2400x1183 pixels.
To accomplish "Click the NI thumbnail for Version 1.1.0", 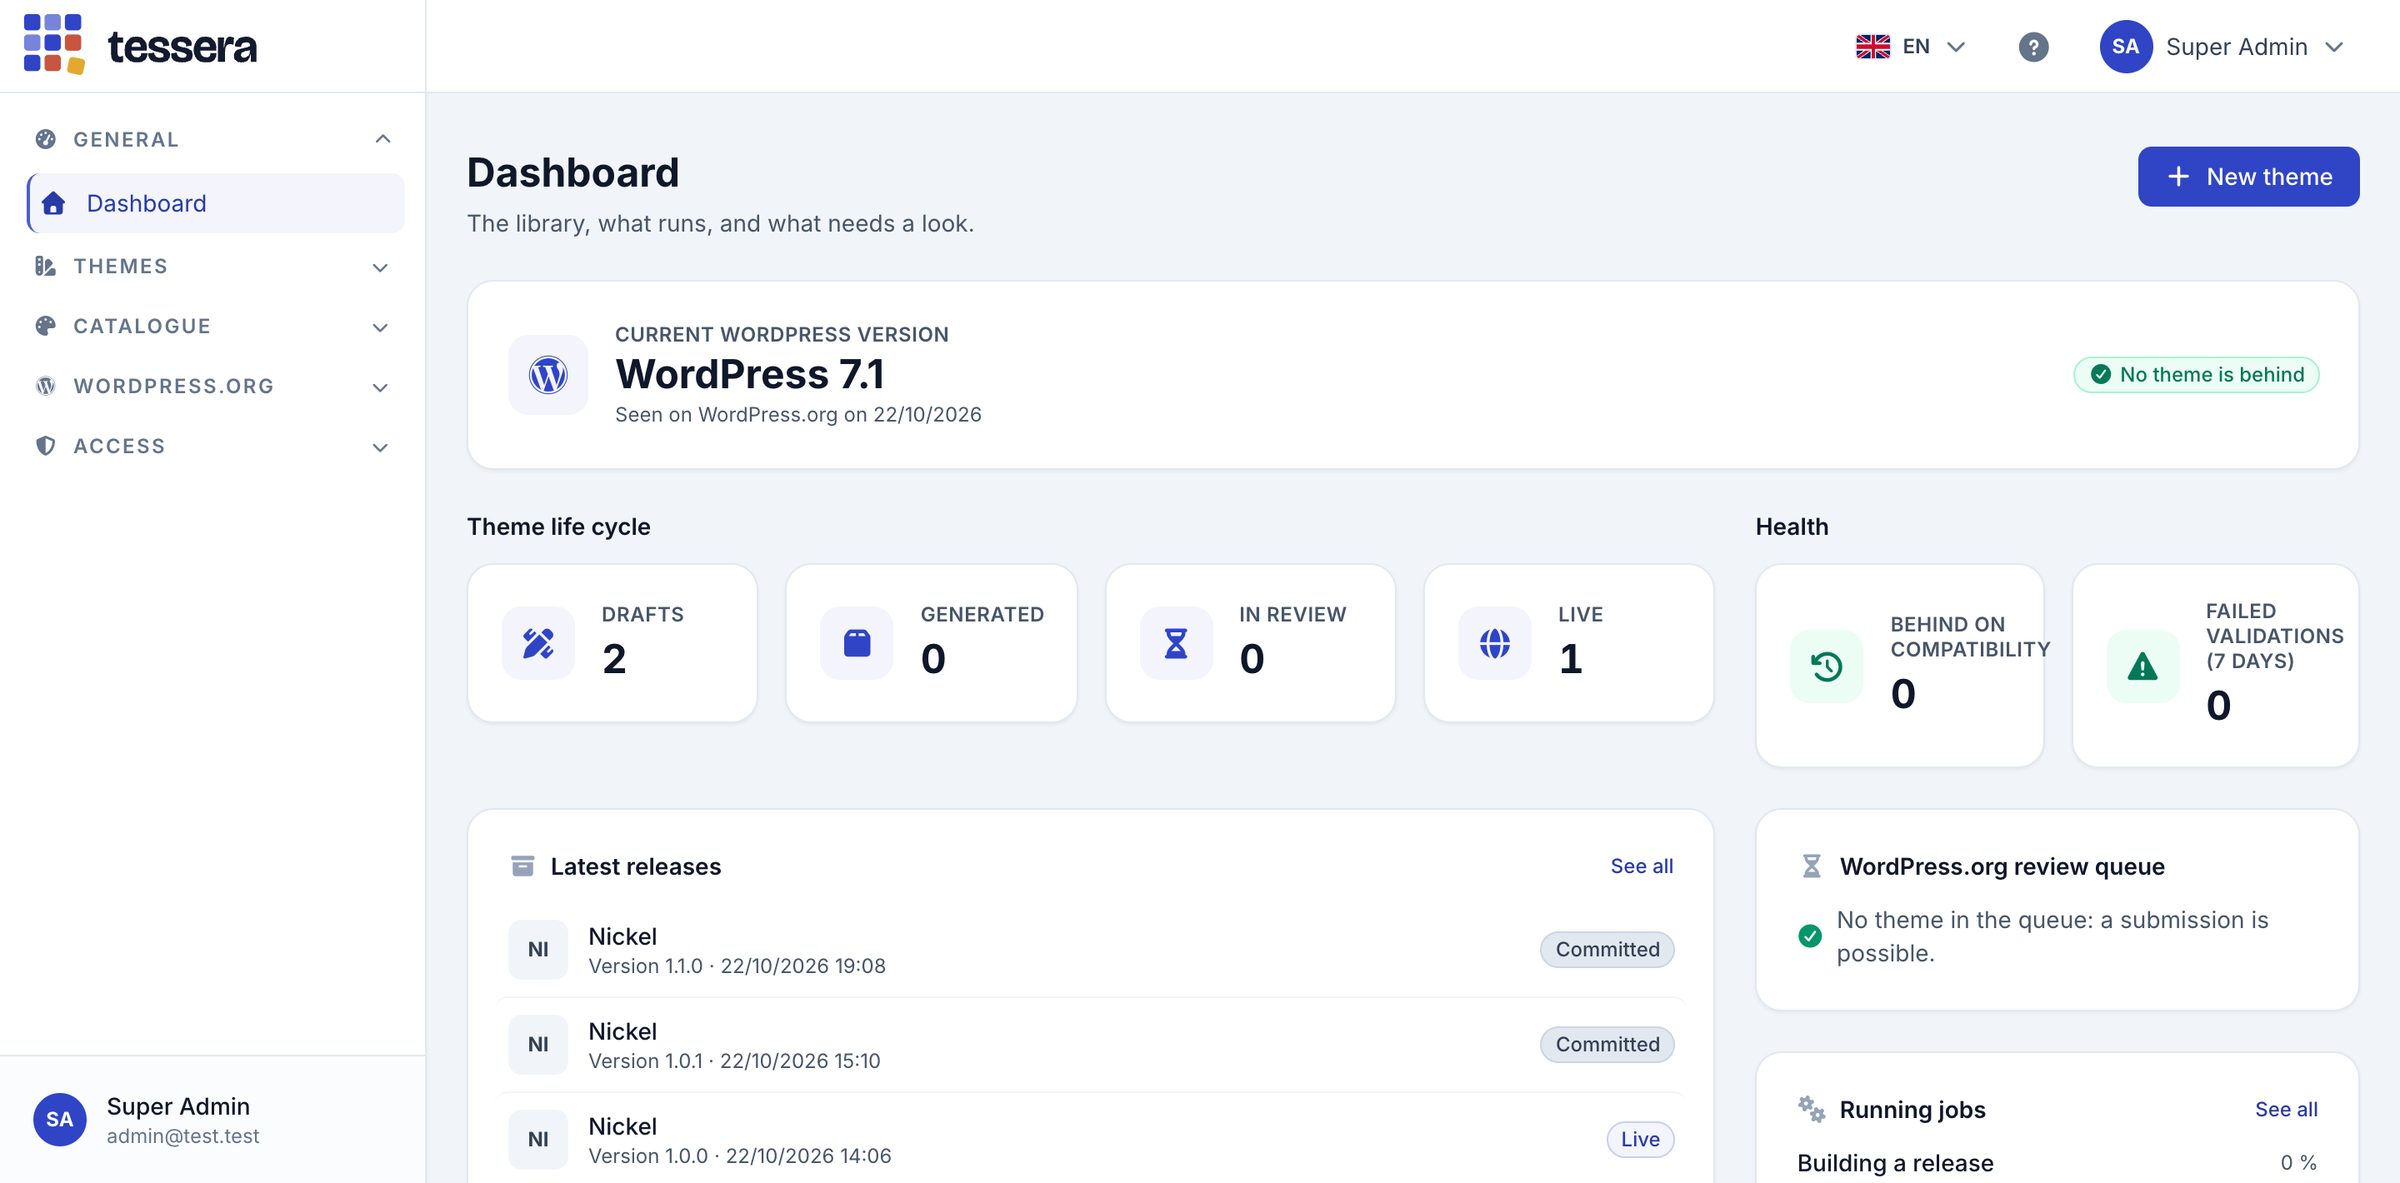I will tap(538, 949).
